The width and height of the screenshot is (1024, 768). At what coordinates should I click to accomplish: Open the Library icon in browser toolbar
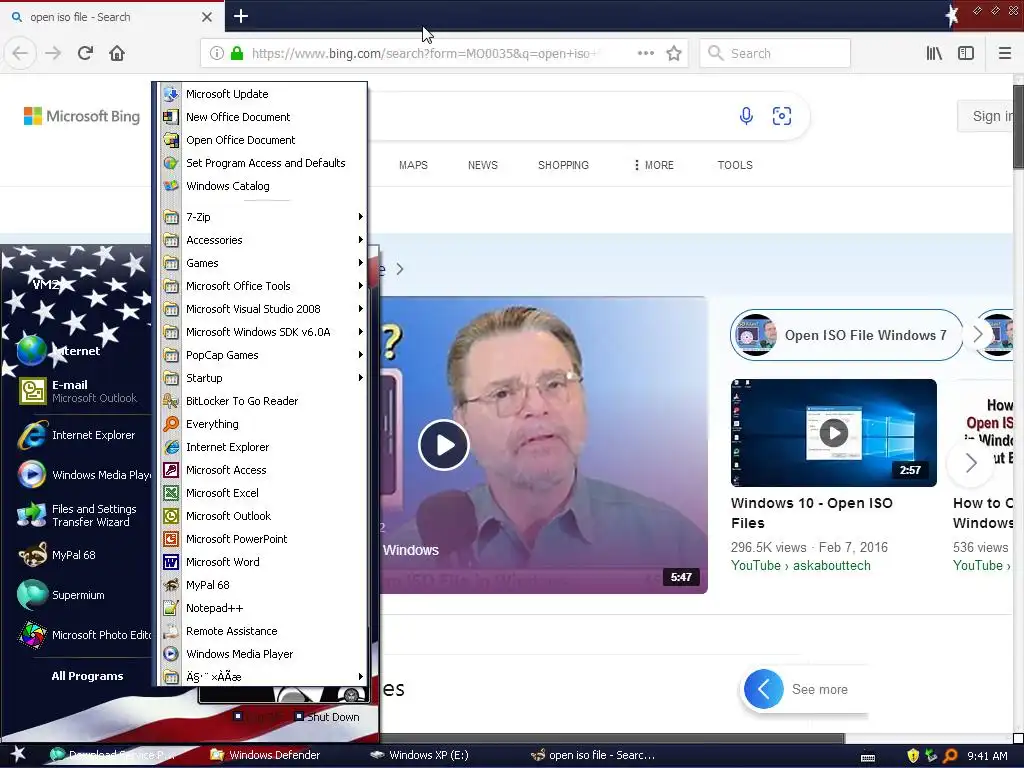pyautogui.click(x=934, y=54)
